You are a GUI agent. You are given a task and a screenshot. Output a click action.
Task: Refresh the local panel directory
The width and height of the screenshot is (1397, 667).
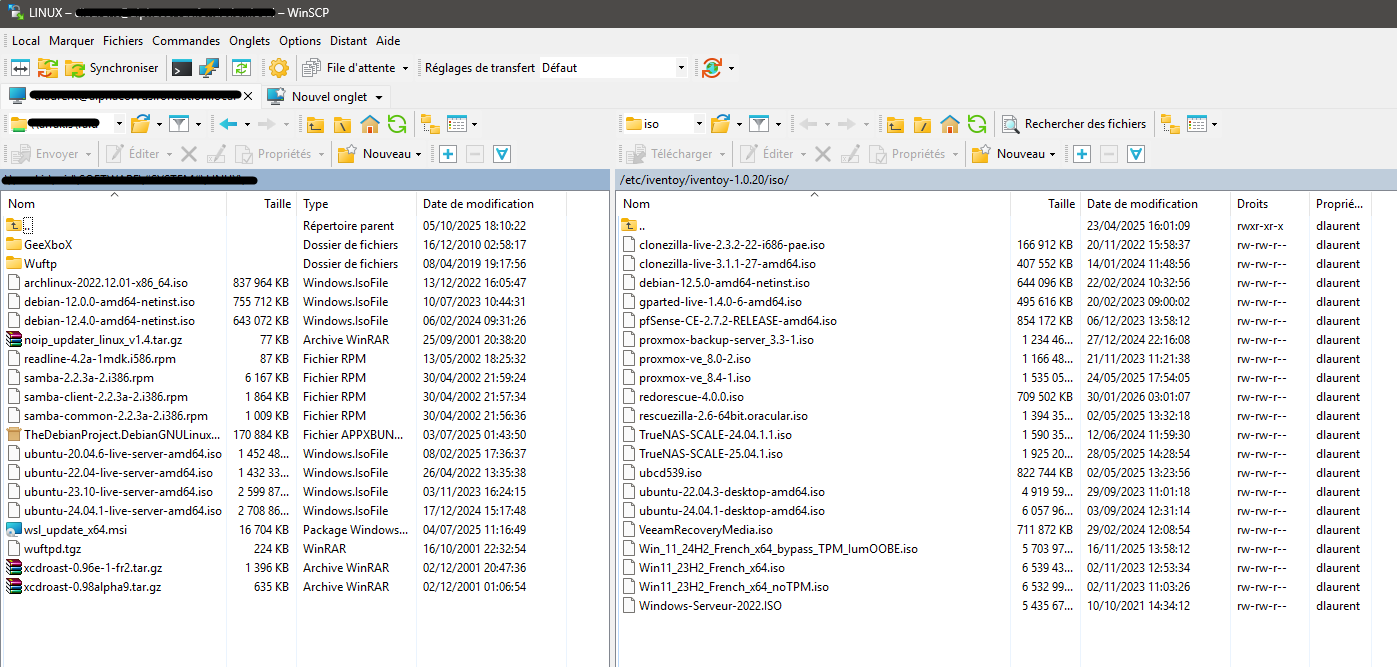point(397,124)
